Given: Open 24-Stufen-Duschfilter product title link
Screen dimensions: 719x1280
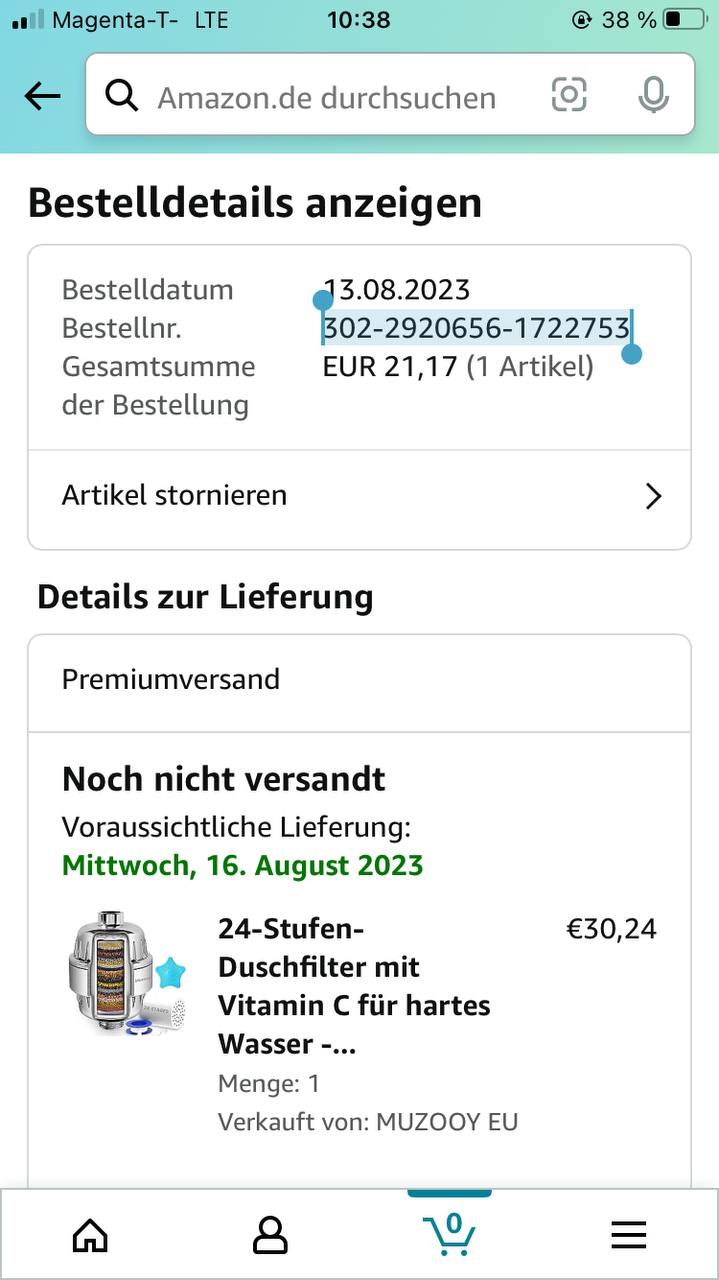Looking at the screenshot, I should point(353,985).
